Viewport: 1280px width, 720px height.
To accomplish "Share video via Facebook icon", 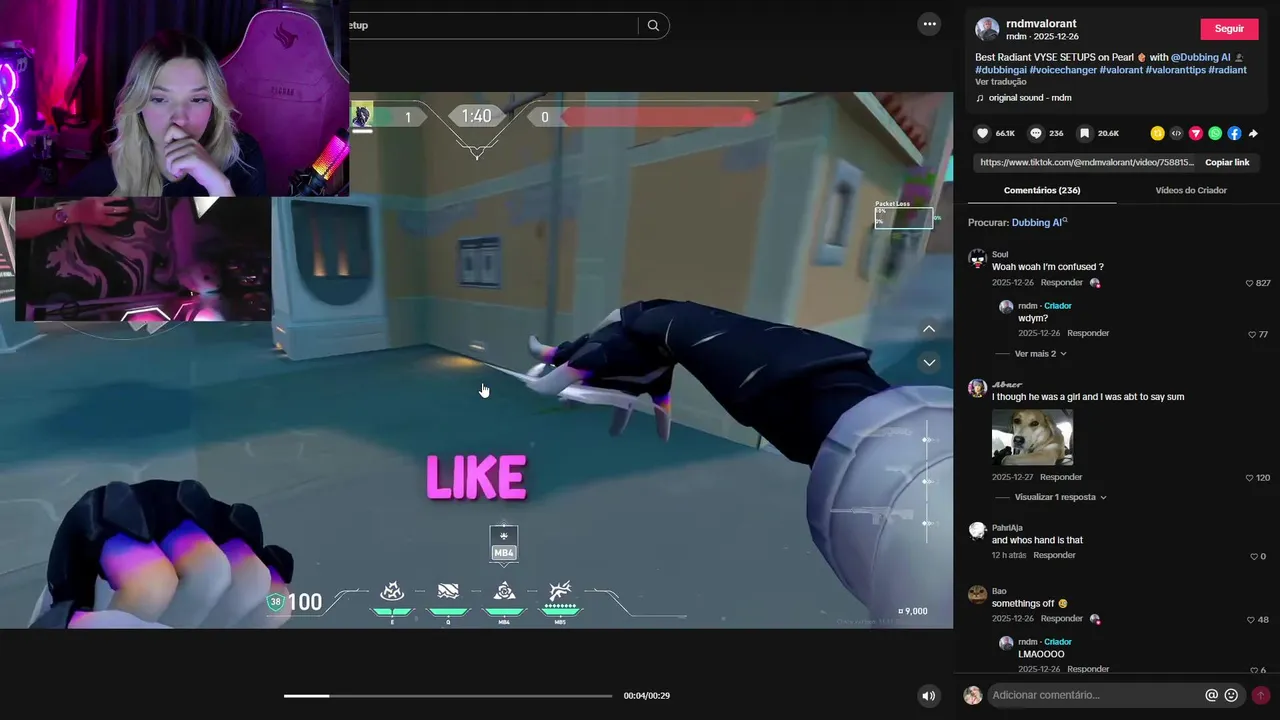I will click(x=1234, y=133).
